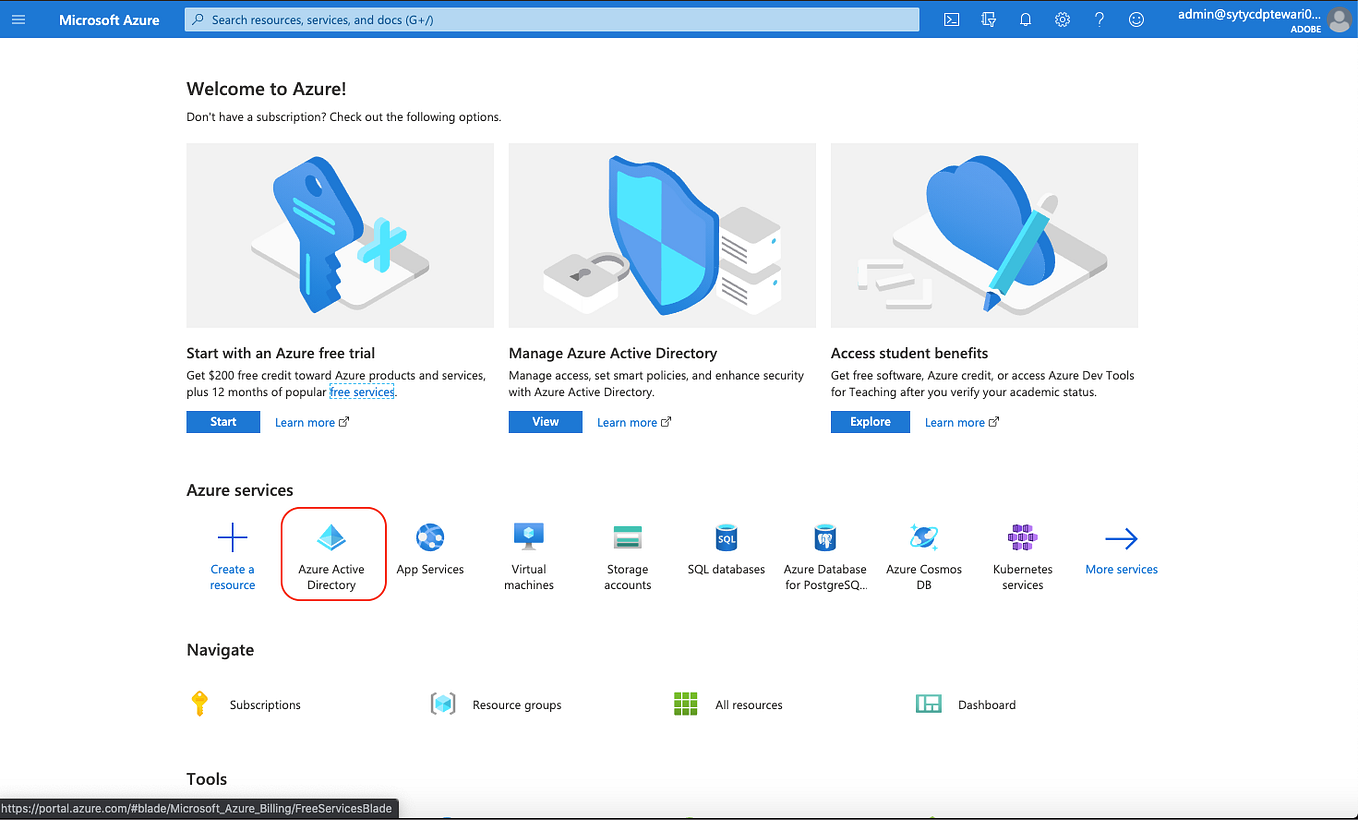This screenshot has width=1358, height=820.
Task: Open the notifications bell
Action: [x=1025, y=19]
